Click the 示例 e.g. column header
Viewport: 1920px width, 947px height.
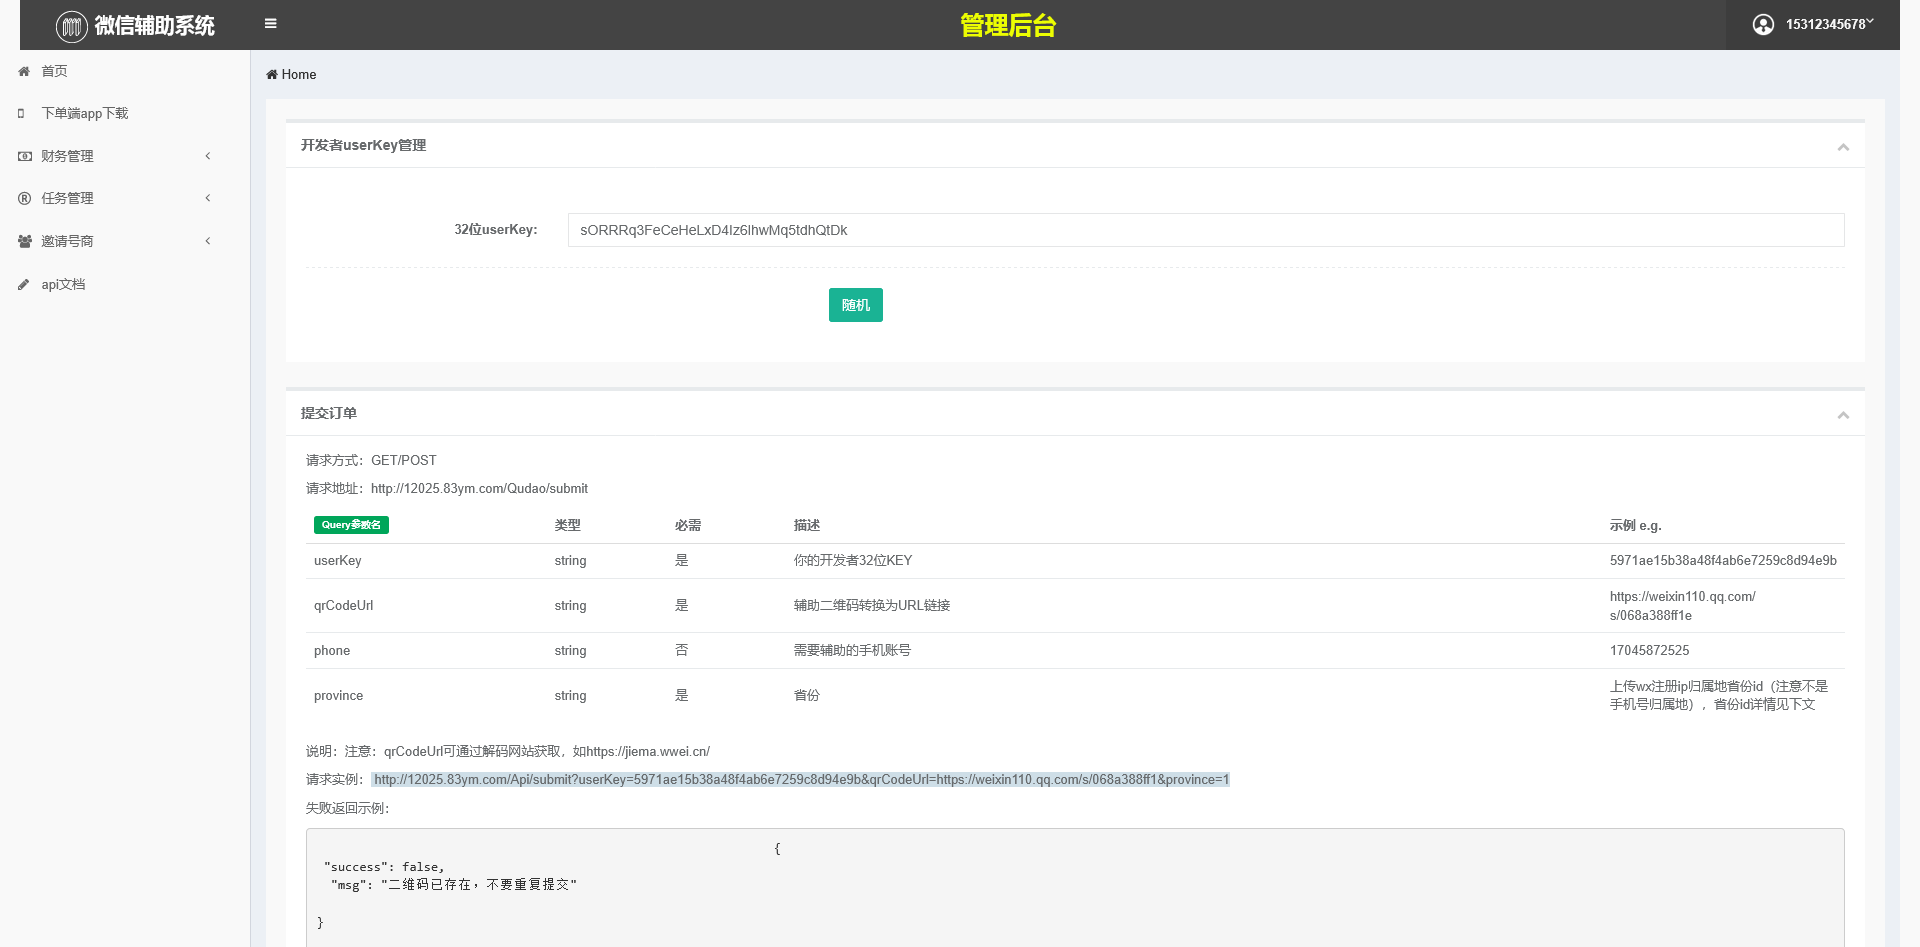coord(1636,525)
